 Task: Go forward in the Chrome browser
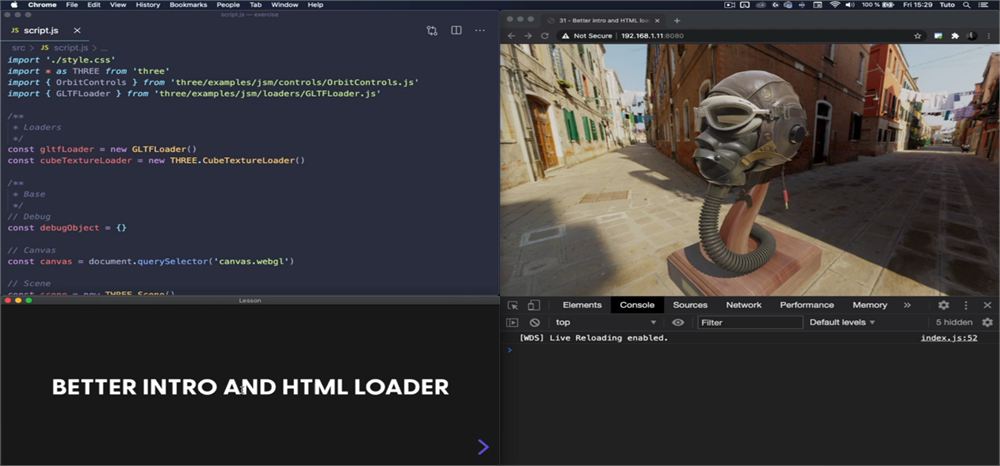tap(527, 36)
